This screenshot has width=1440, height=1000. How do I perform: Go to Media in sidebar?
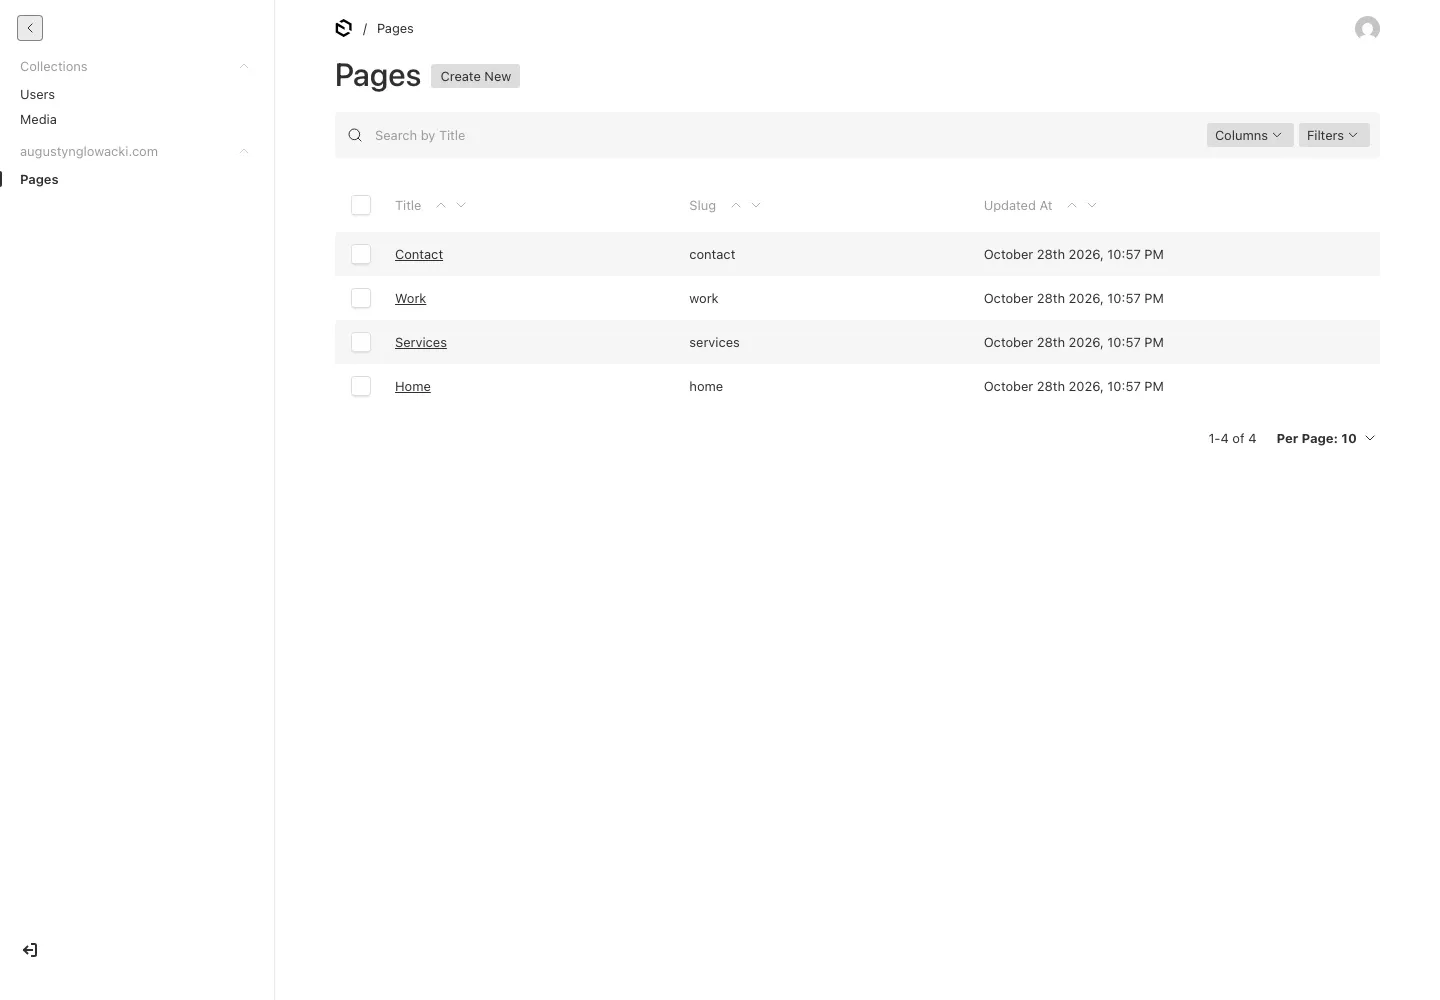click(38, 119)
